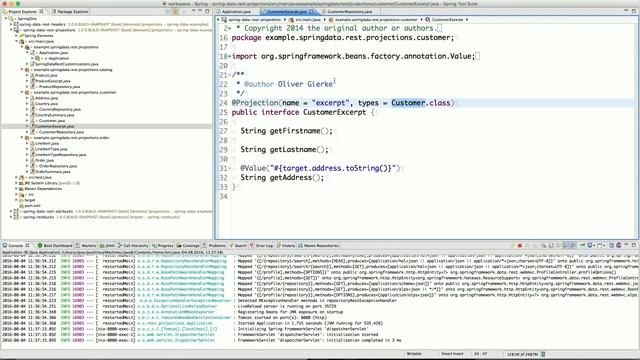Click the Link with Editor icon in Project Explorer

point(176,11)
